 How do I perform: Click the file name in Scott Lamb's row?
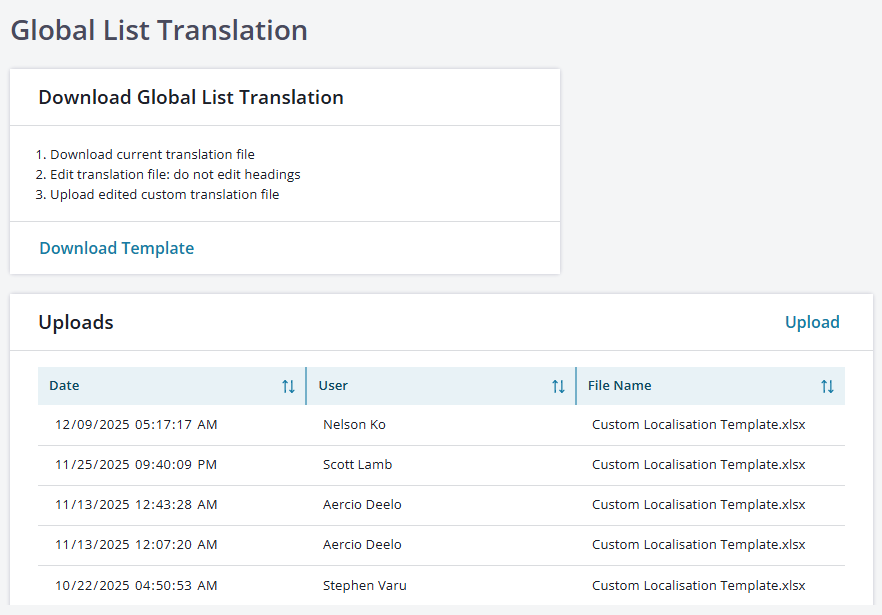698,465
